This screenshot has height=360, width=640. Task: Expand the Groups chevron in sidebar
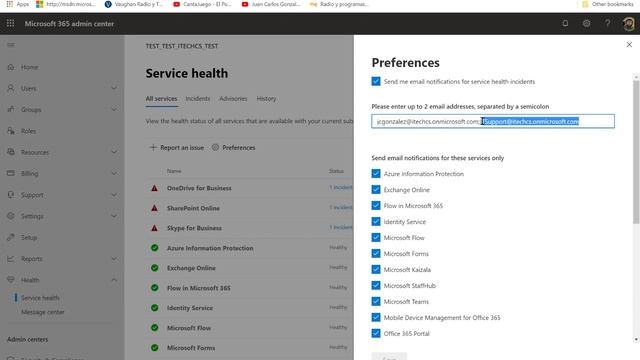point(114,109)
